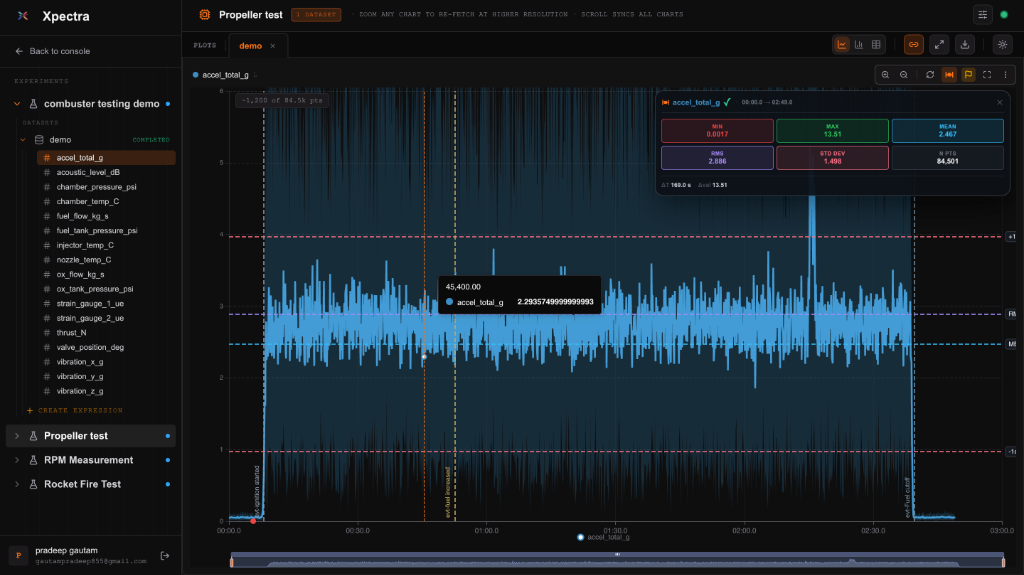Switch to the Plots tab
Viewport: 1024px width, 575px height.
click(x=204, y=46)
